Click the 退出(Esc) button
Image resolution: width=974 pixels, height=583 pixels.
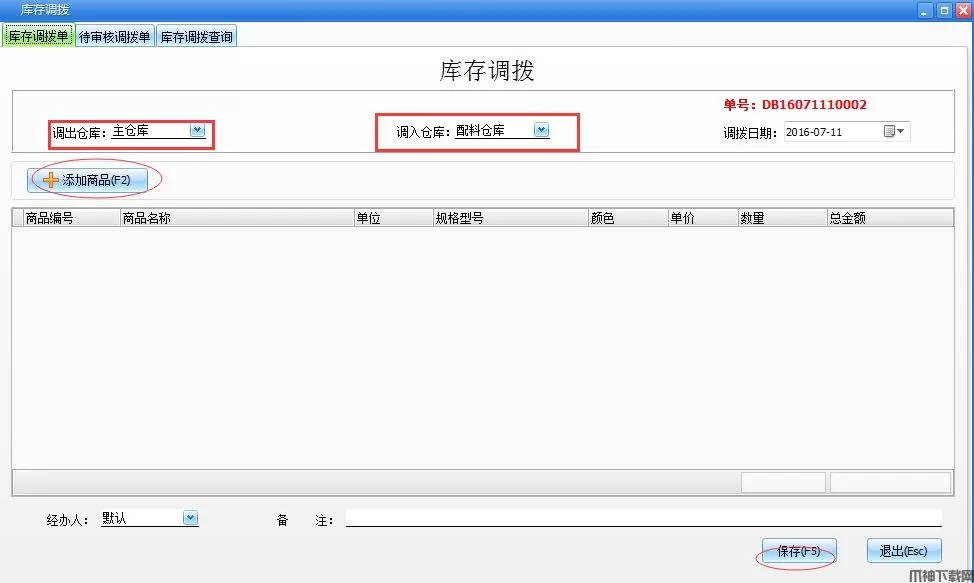tap(904, 551)
